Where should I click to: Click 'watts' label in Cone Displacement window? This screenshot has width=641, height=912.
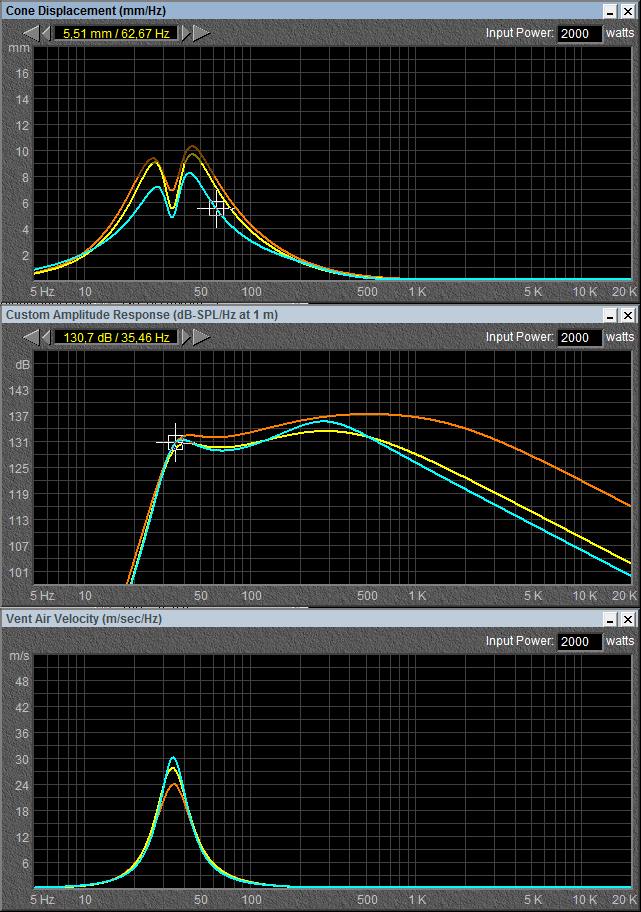[620, 33]
